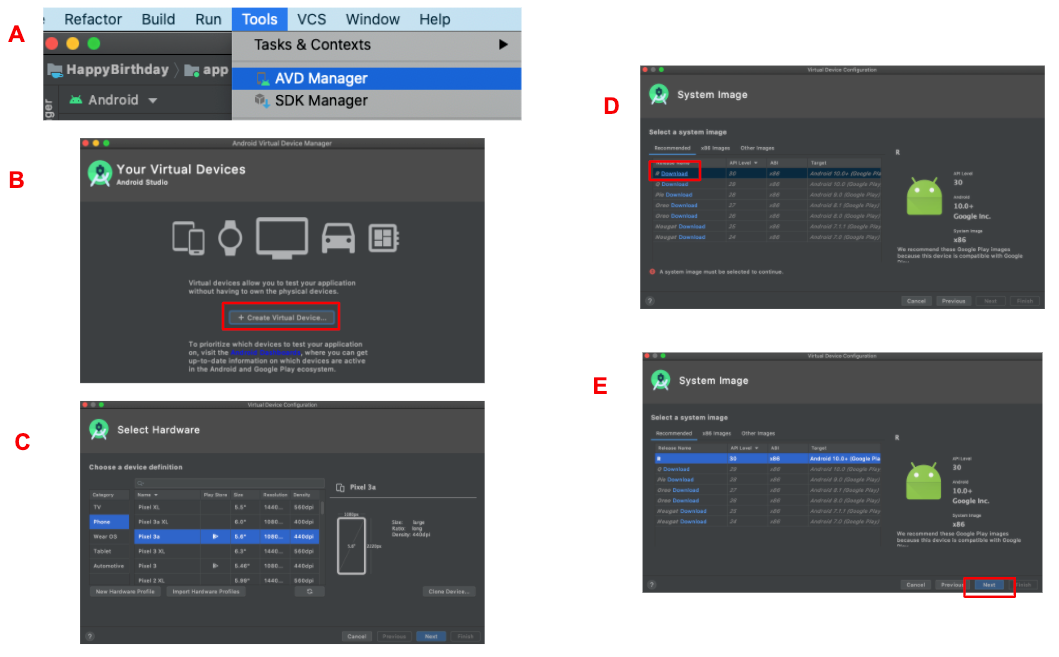Screen dimensions: 1059x657
Task: Select the Phone category
Action: 109,522
